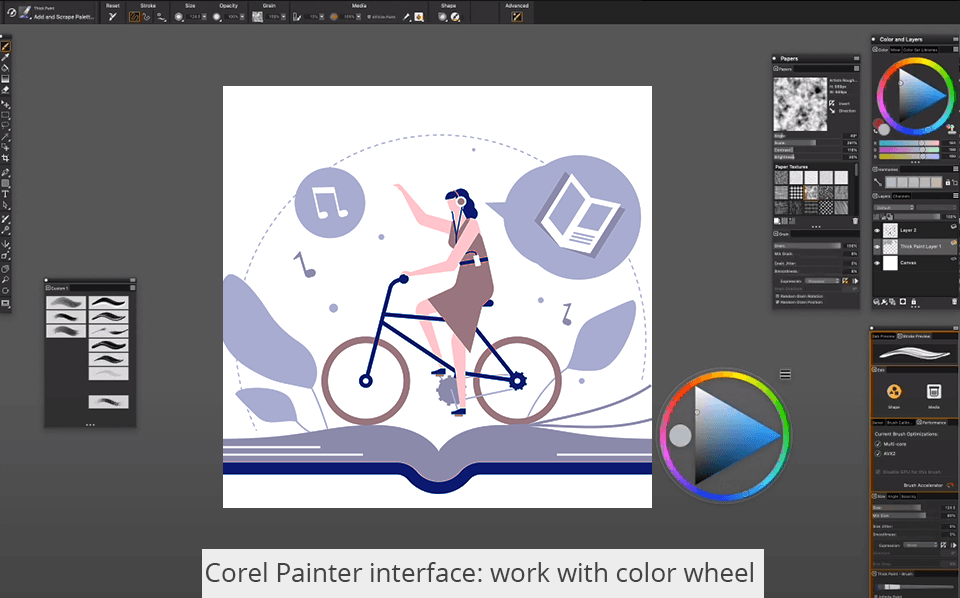Open the Advanced brush controls icon
Viewport: 960px width, 598px height.
point(517,17)
